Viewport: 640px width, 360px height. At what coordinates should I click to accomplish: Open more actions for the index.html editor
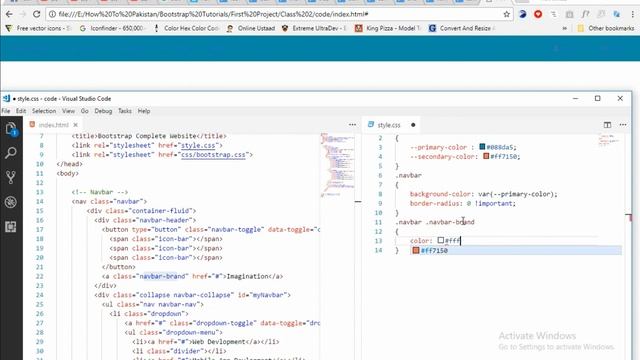coord(352,125)
